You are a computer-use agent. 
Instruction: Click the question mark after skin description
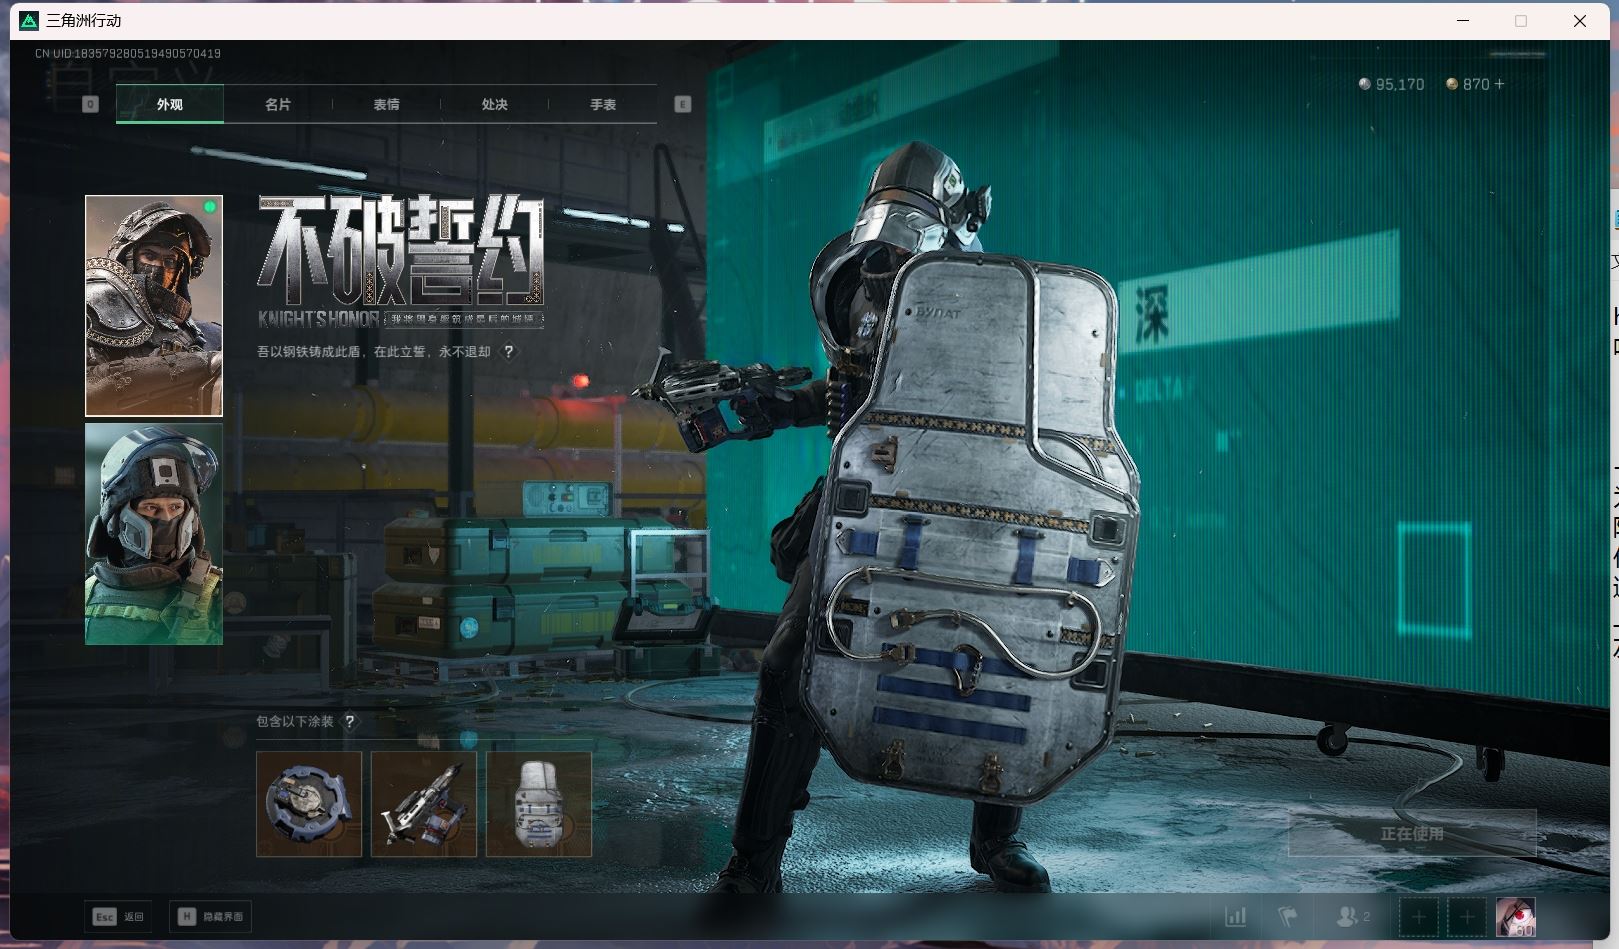509,352
